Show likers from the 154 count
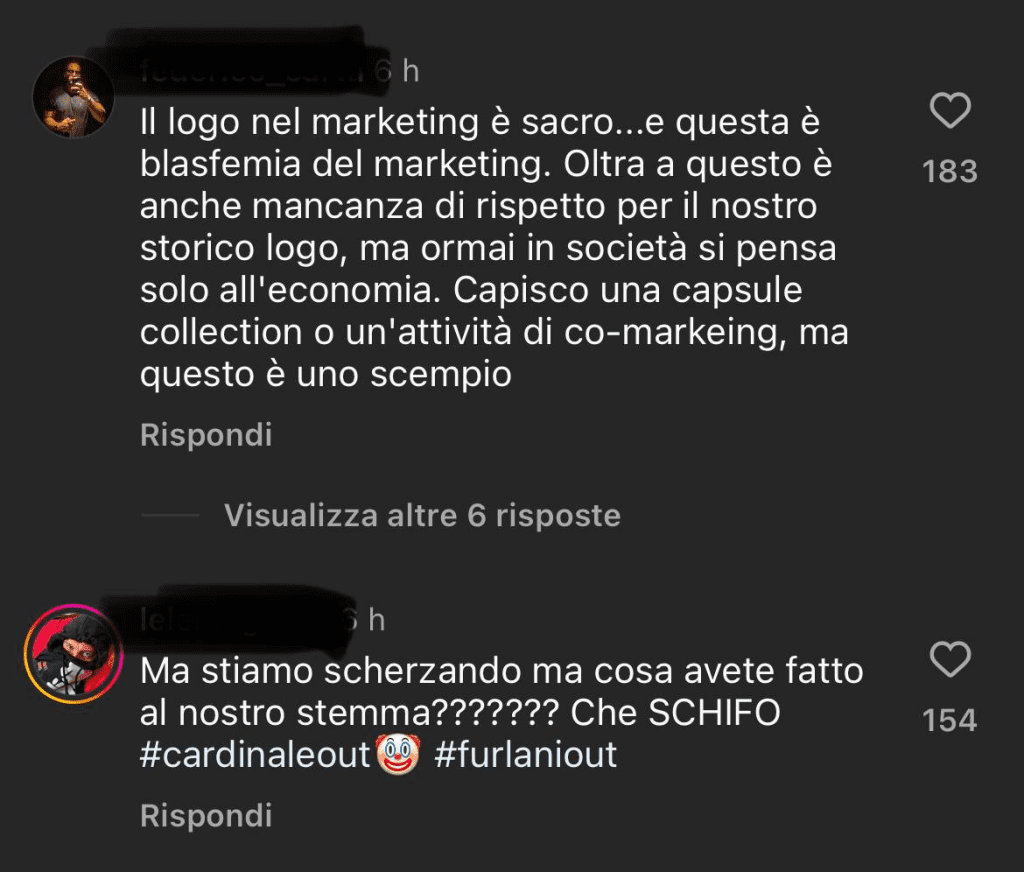This screenshot has width=1024, height=872. coord(950,720)
